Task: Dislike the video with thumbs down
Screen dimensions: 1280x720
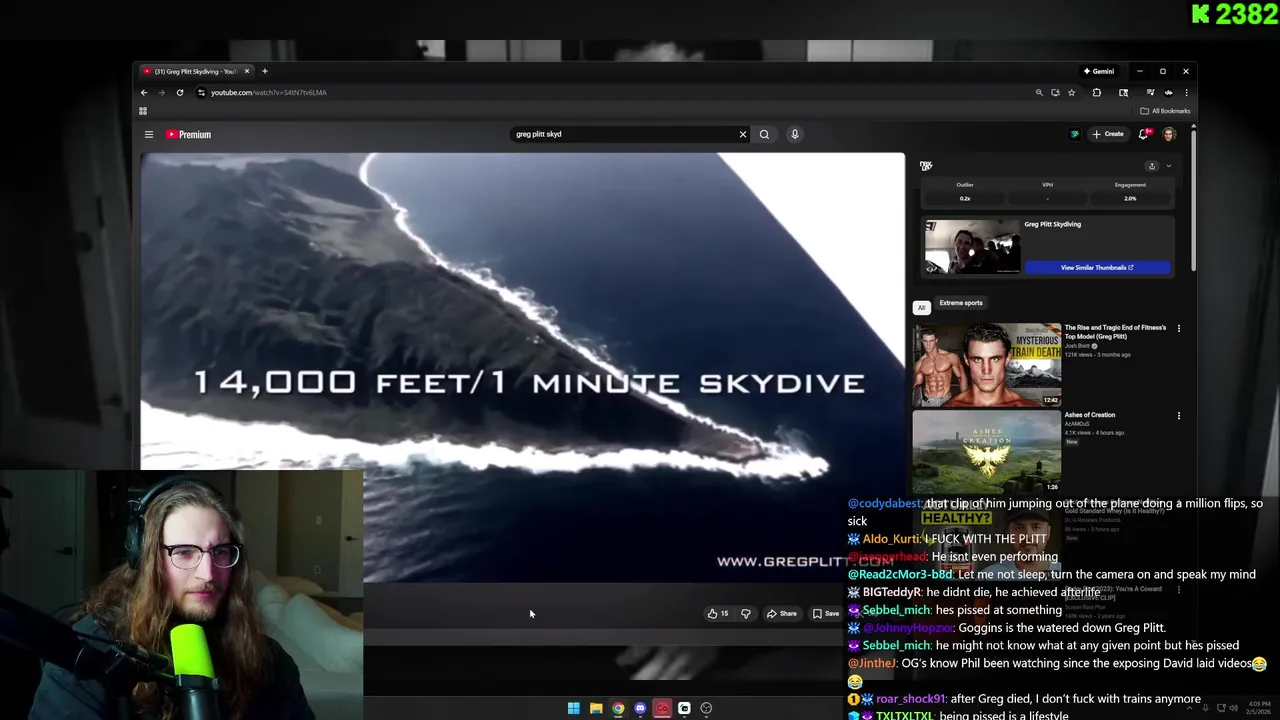Action: coord(745,613)
